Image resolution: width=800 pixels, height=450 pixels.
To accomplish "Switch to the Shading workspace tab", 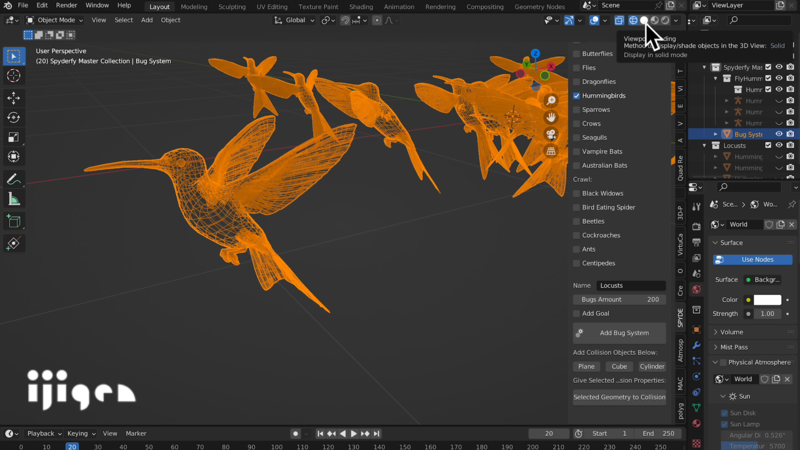I will point(361,7).
